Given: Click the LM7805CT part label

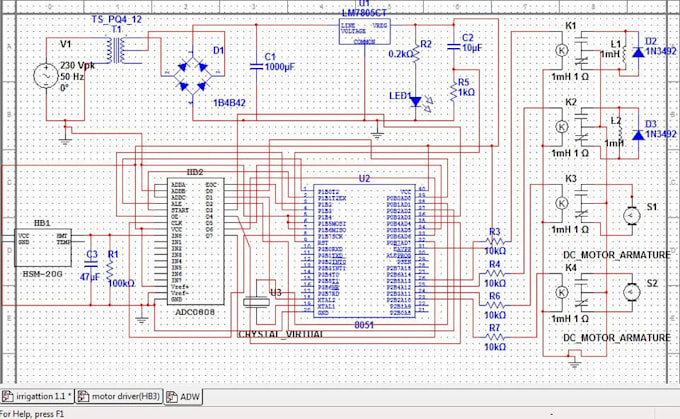Looking at the screenshot, I should click(364, 13).
